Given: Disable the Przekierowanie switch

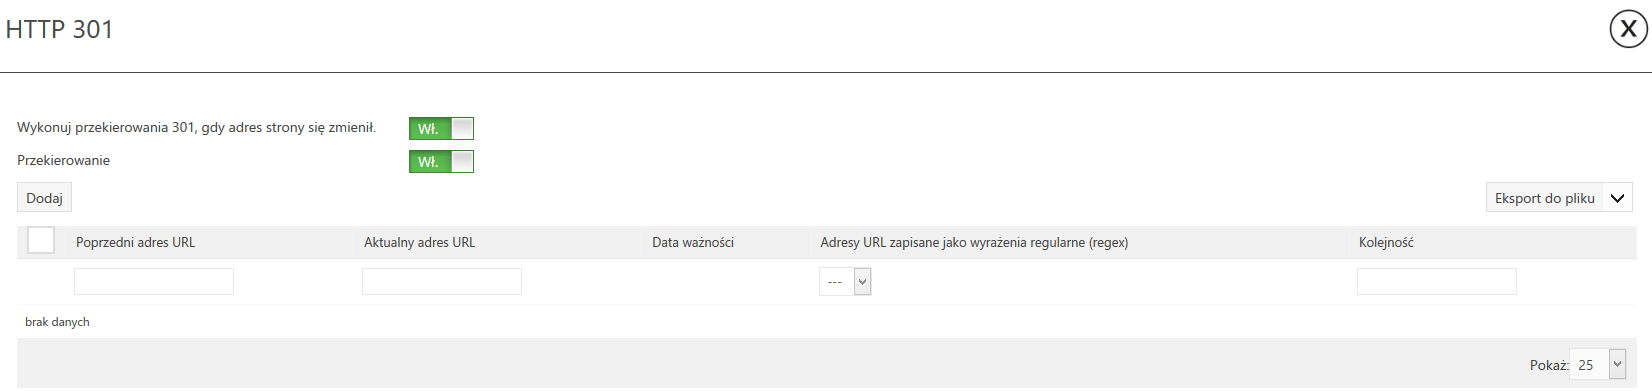Looking at the screenshot, I should 441,161.
